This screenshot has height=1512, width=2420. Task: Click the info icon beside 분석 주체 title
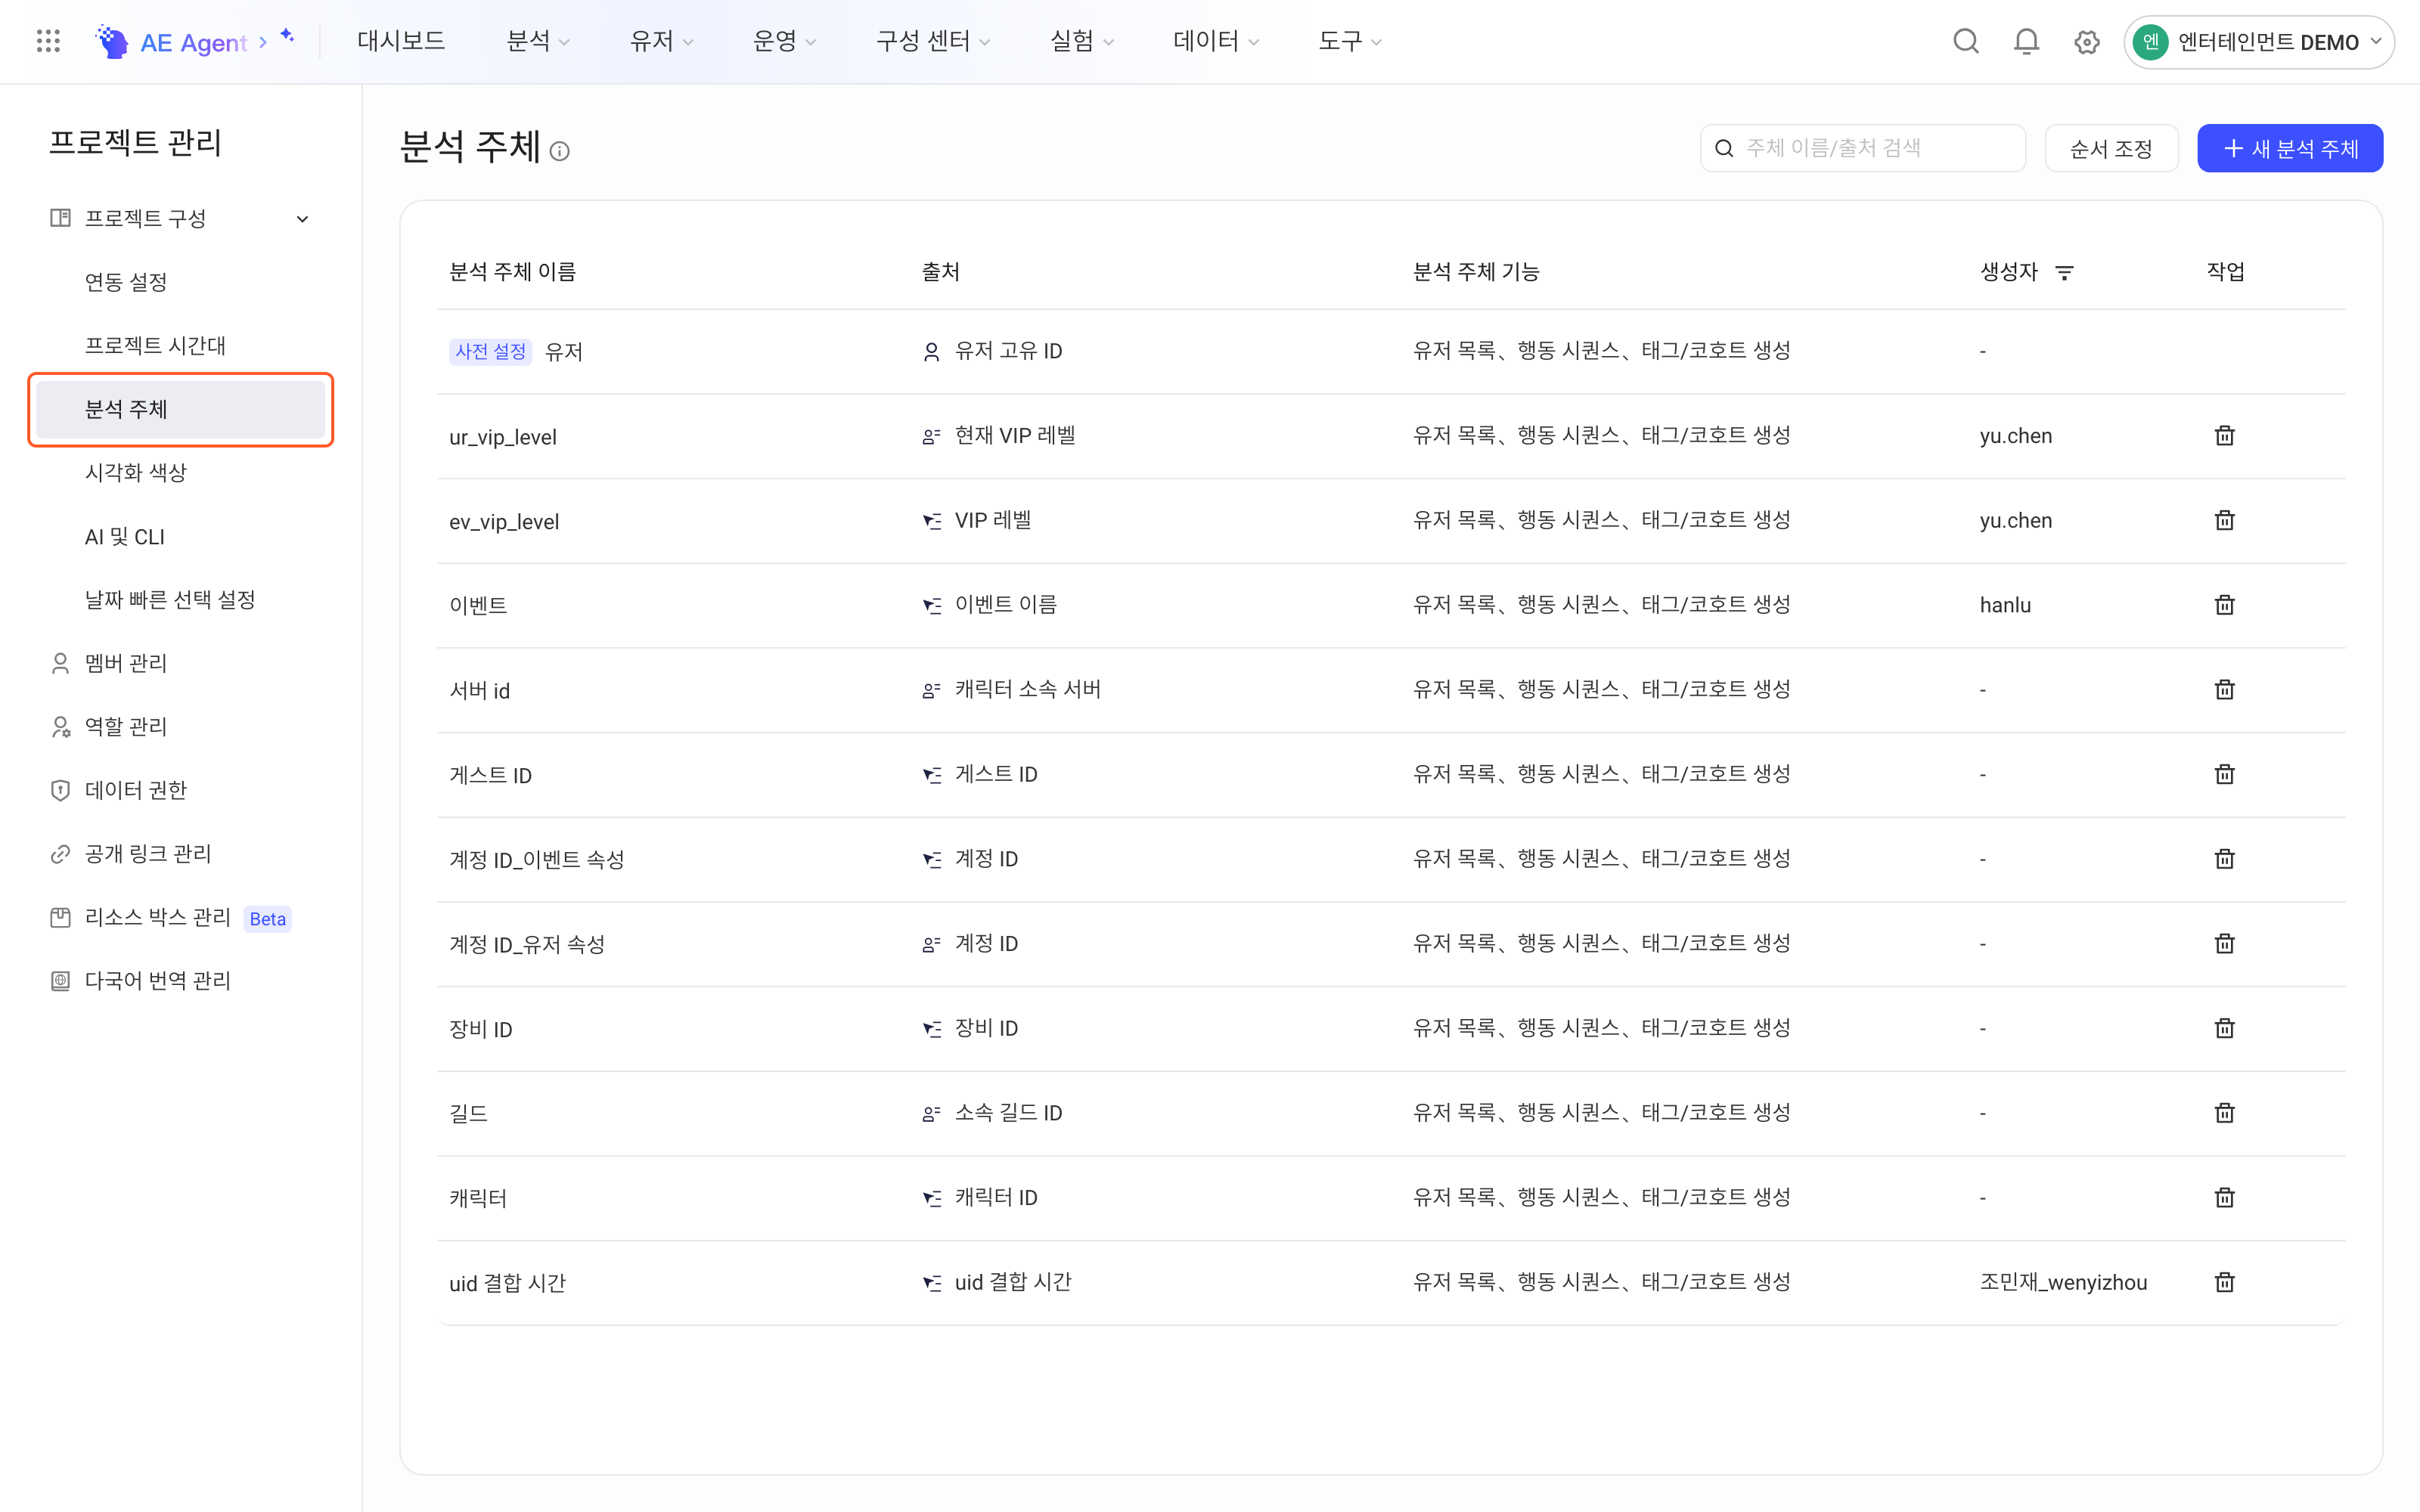click(560, 151)
